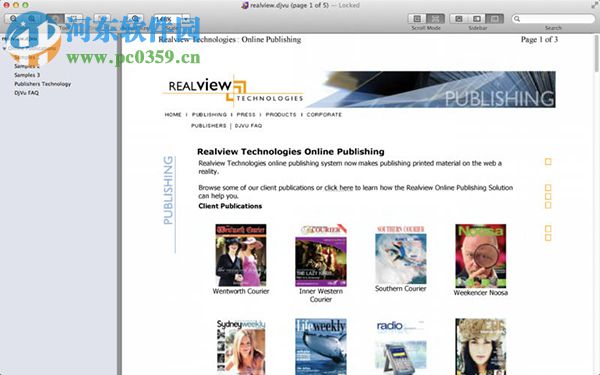
Task: Click HOME in the page navigation
Action: [x=173, y=114]
